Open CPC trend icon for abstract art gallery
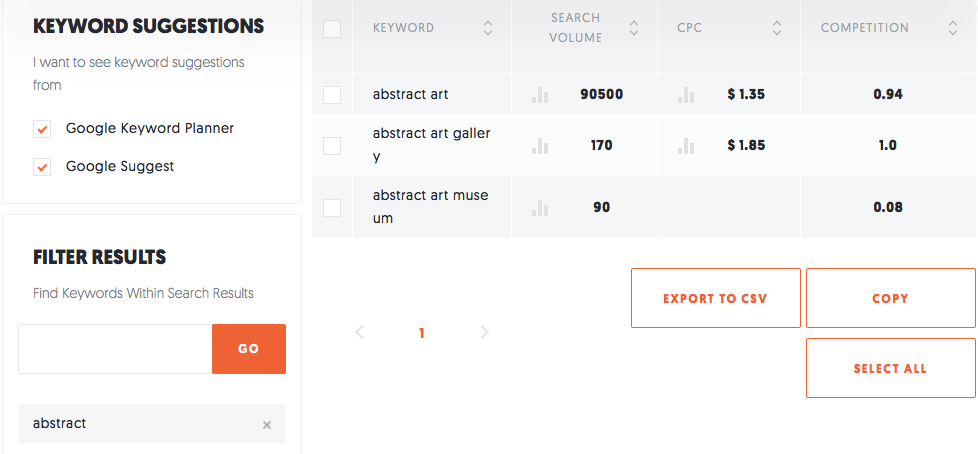 tap(686, 146)
